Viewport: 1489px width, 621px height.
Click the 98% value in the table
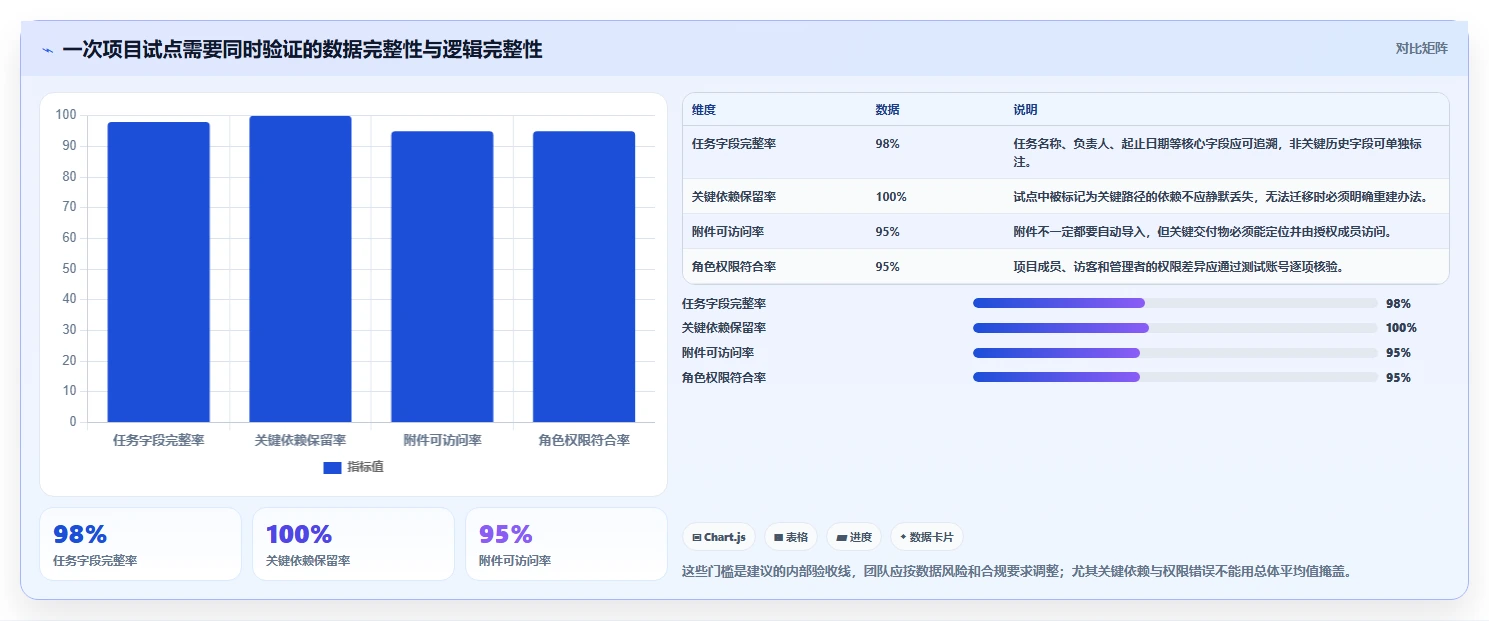[887, 144]
